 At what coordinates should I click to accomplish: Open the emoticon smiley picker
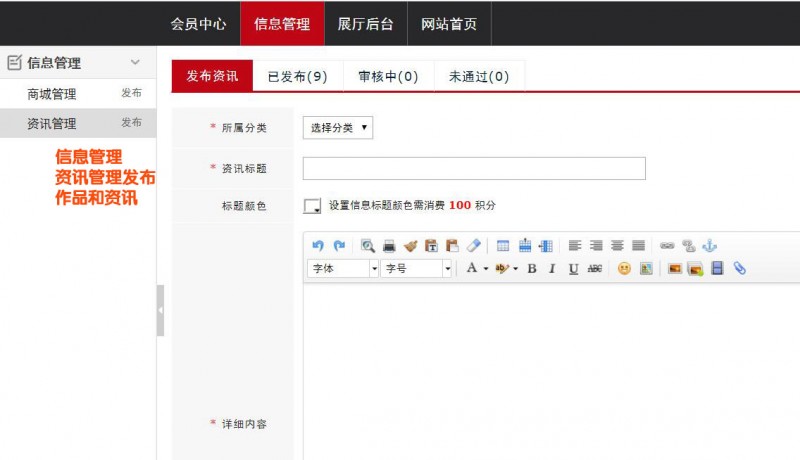click(x=624, y=269)
